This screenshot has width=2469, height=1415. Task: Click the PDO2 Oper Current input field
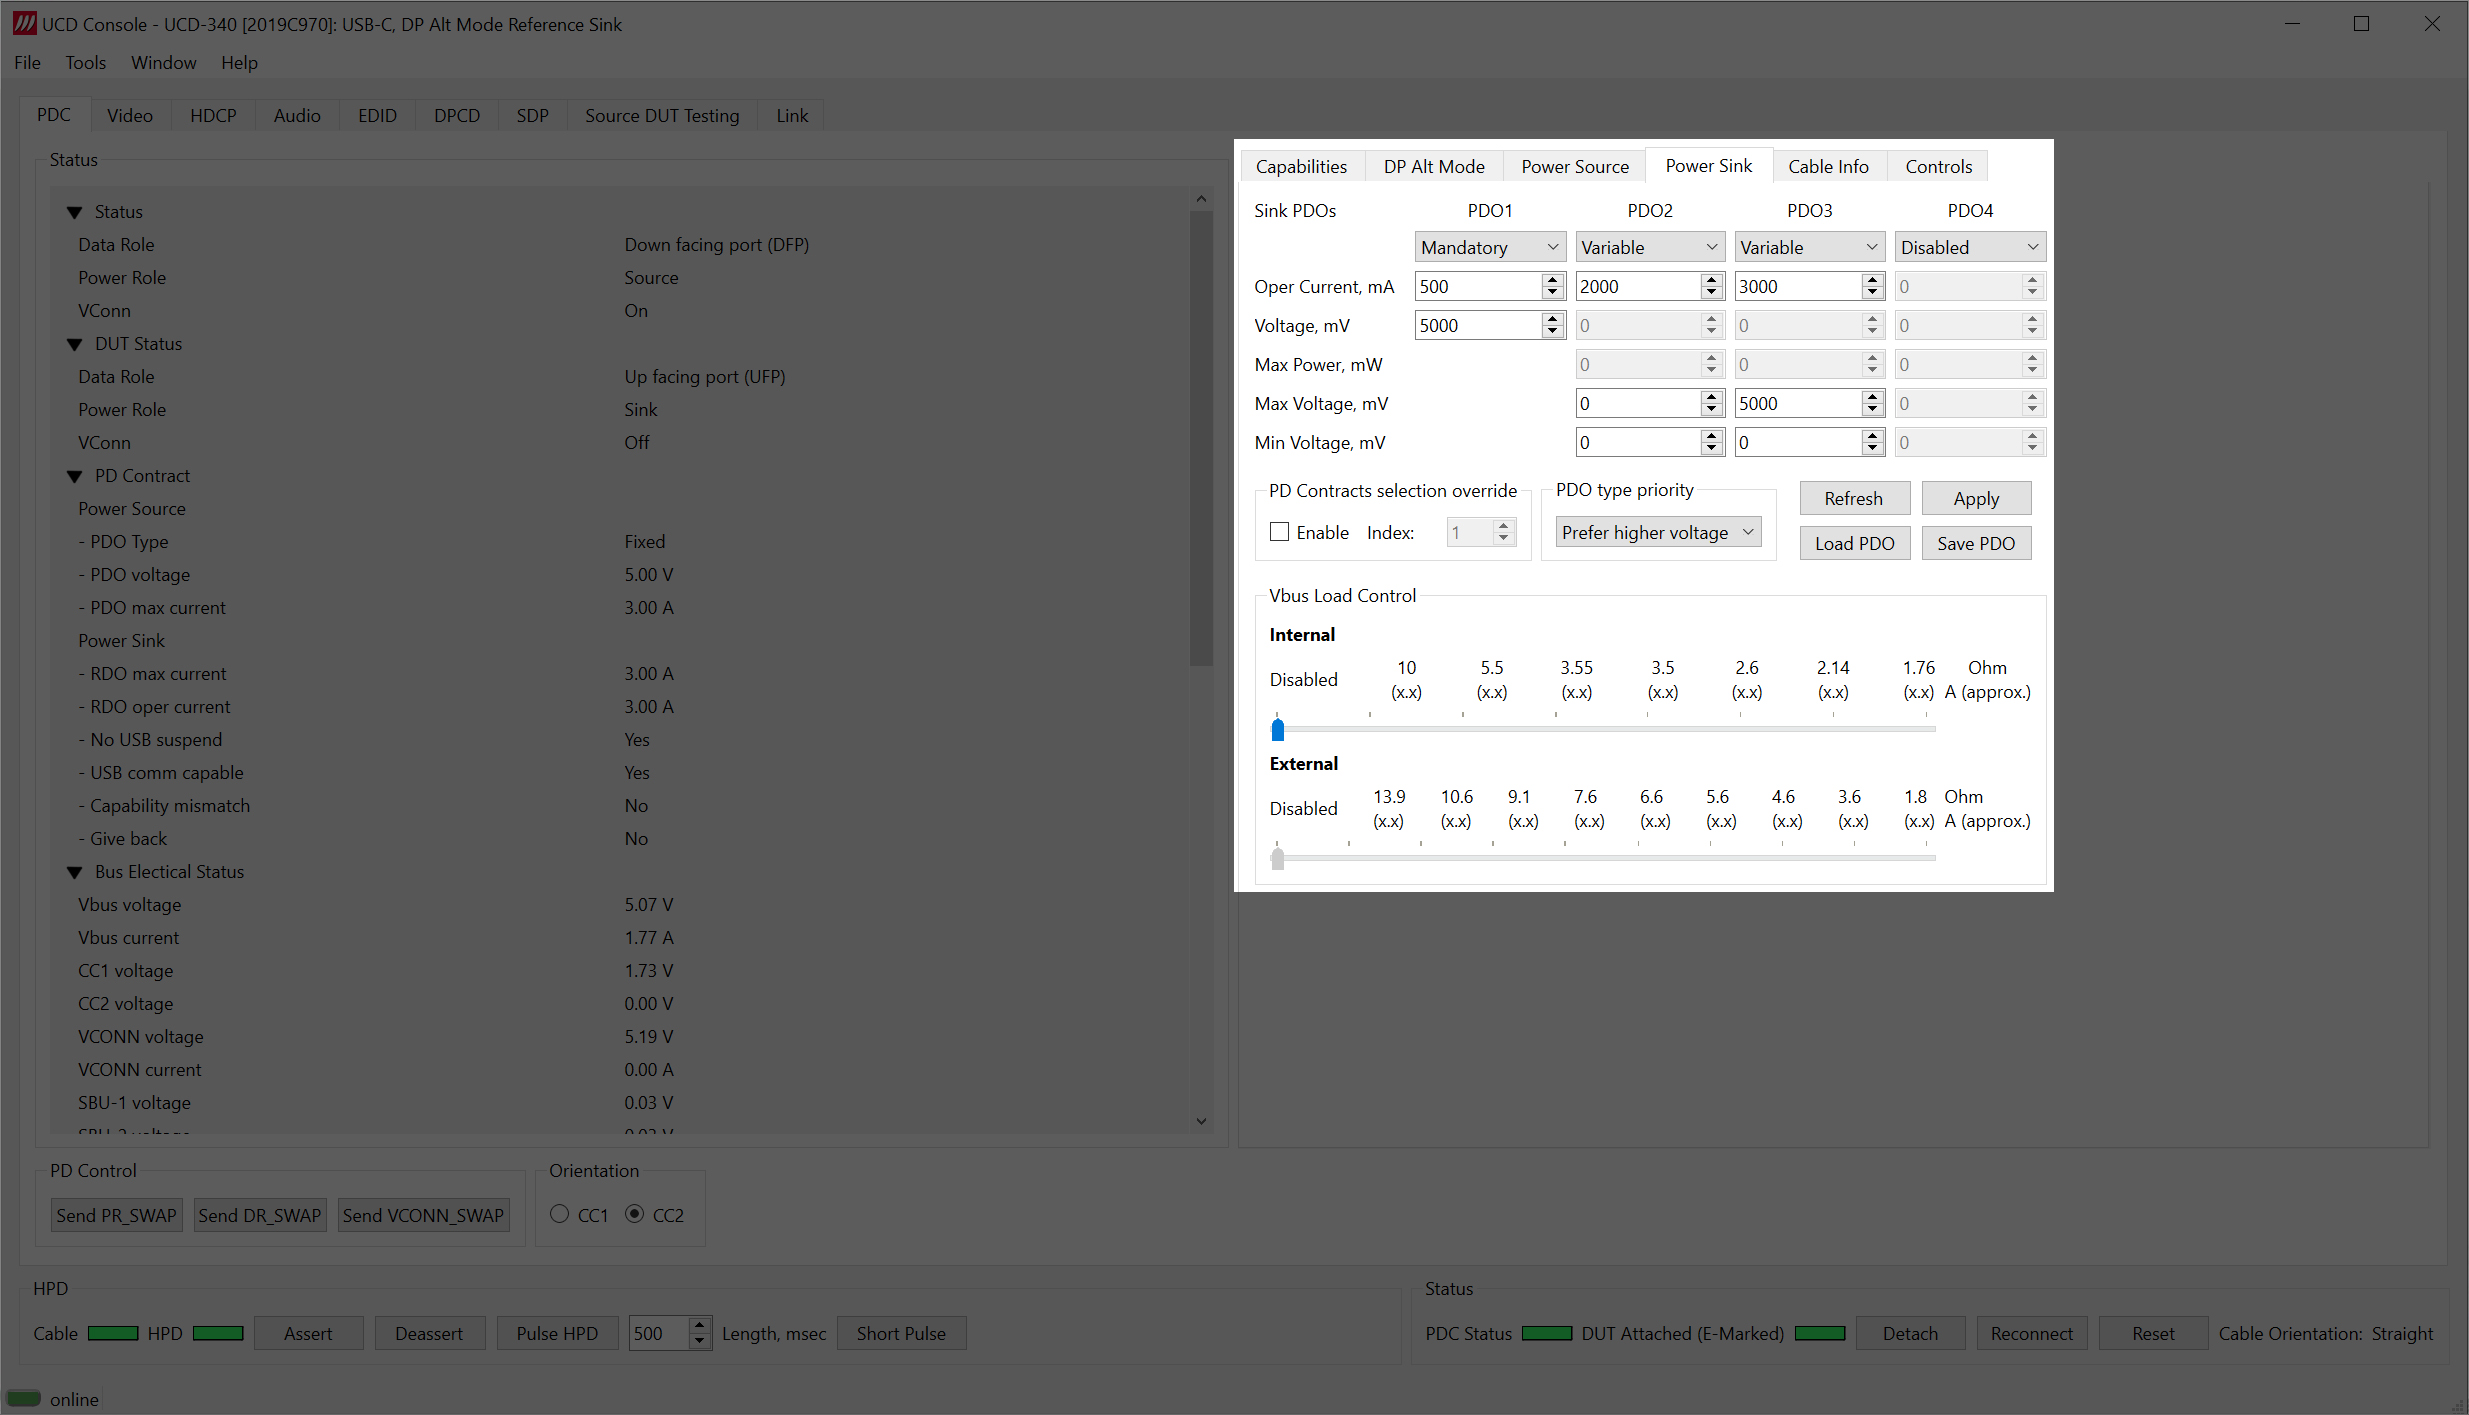(x=1638, y=286)
